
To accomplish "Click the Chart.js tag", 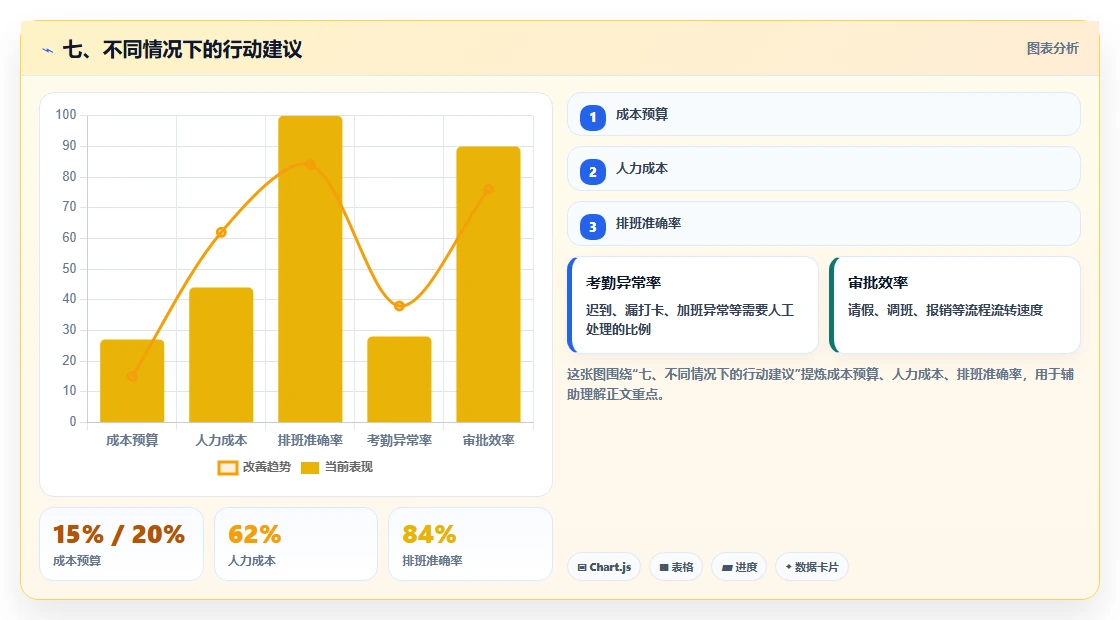I will coord(604,567).
